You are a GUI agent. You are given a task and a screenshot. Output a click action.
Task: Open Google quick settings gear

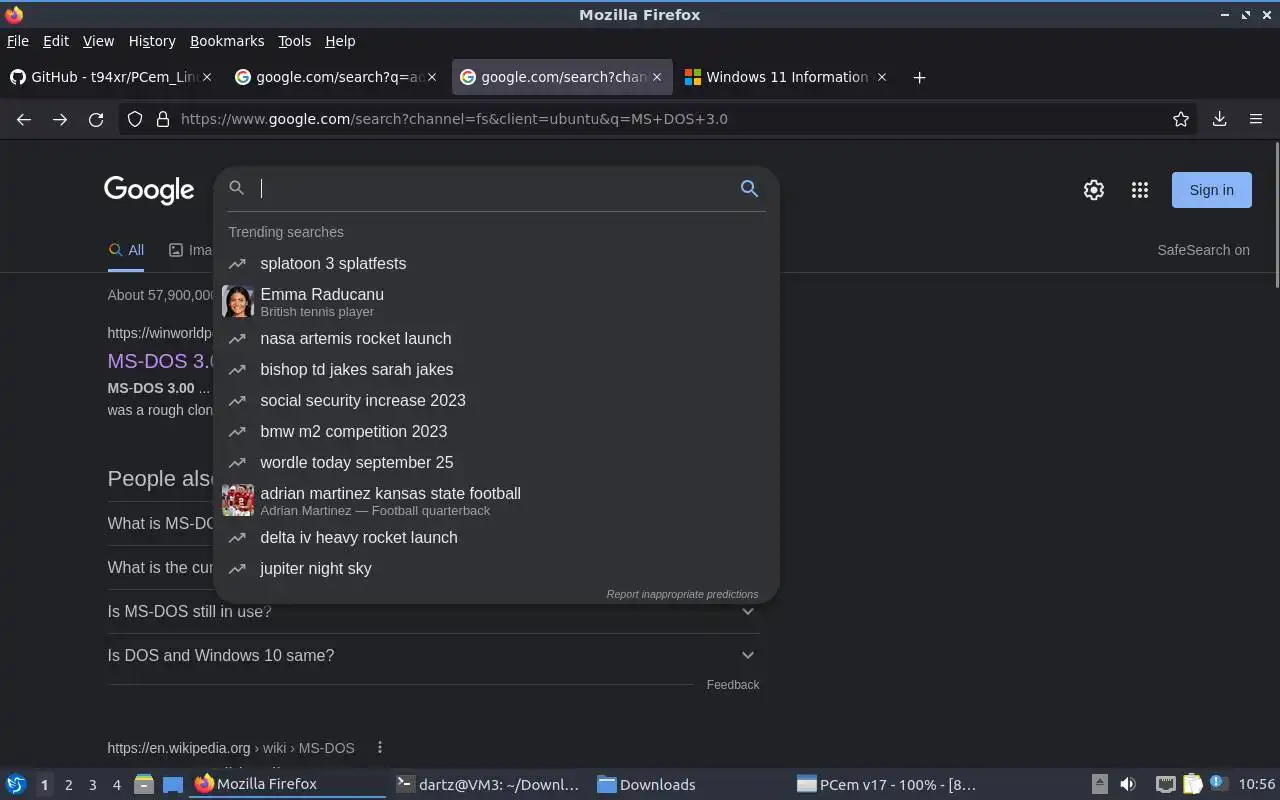(x=1094, y=190)
